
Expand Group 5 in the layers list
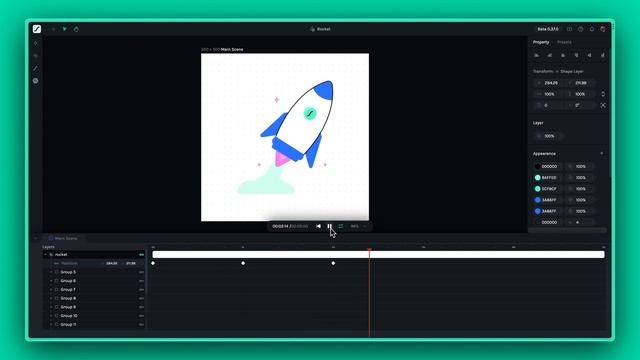tap(51, 272)
